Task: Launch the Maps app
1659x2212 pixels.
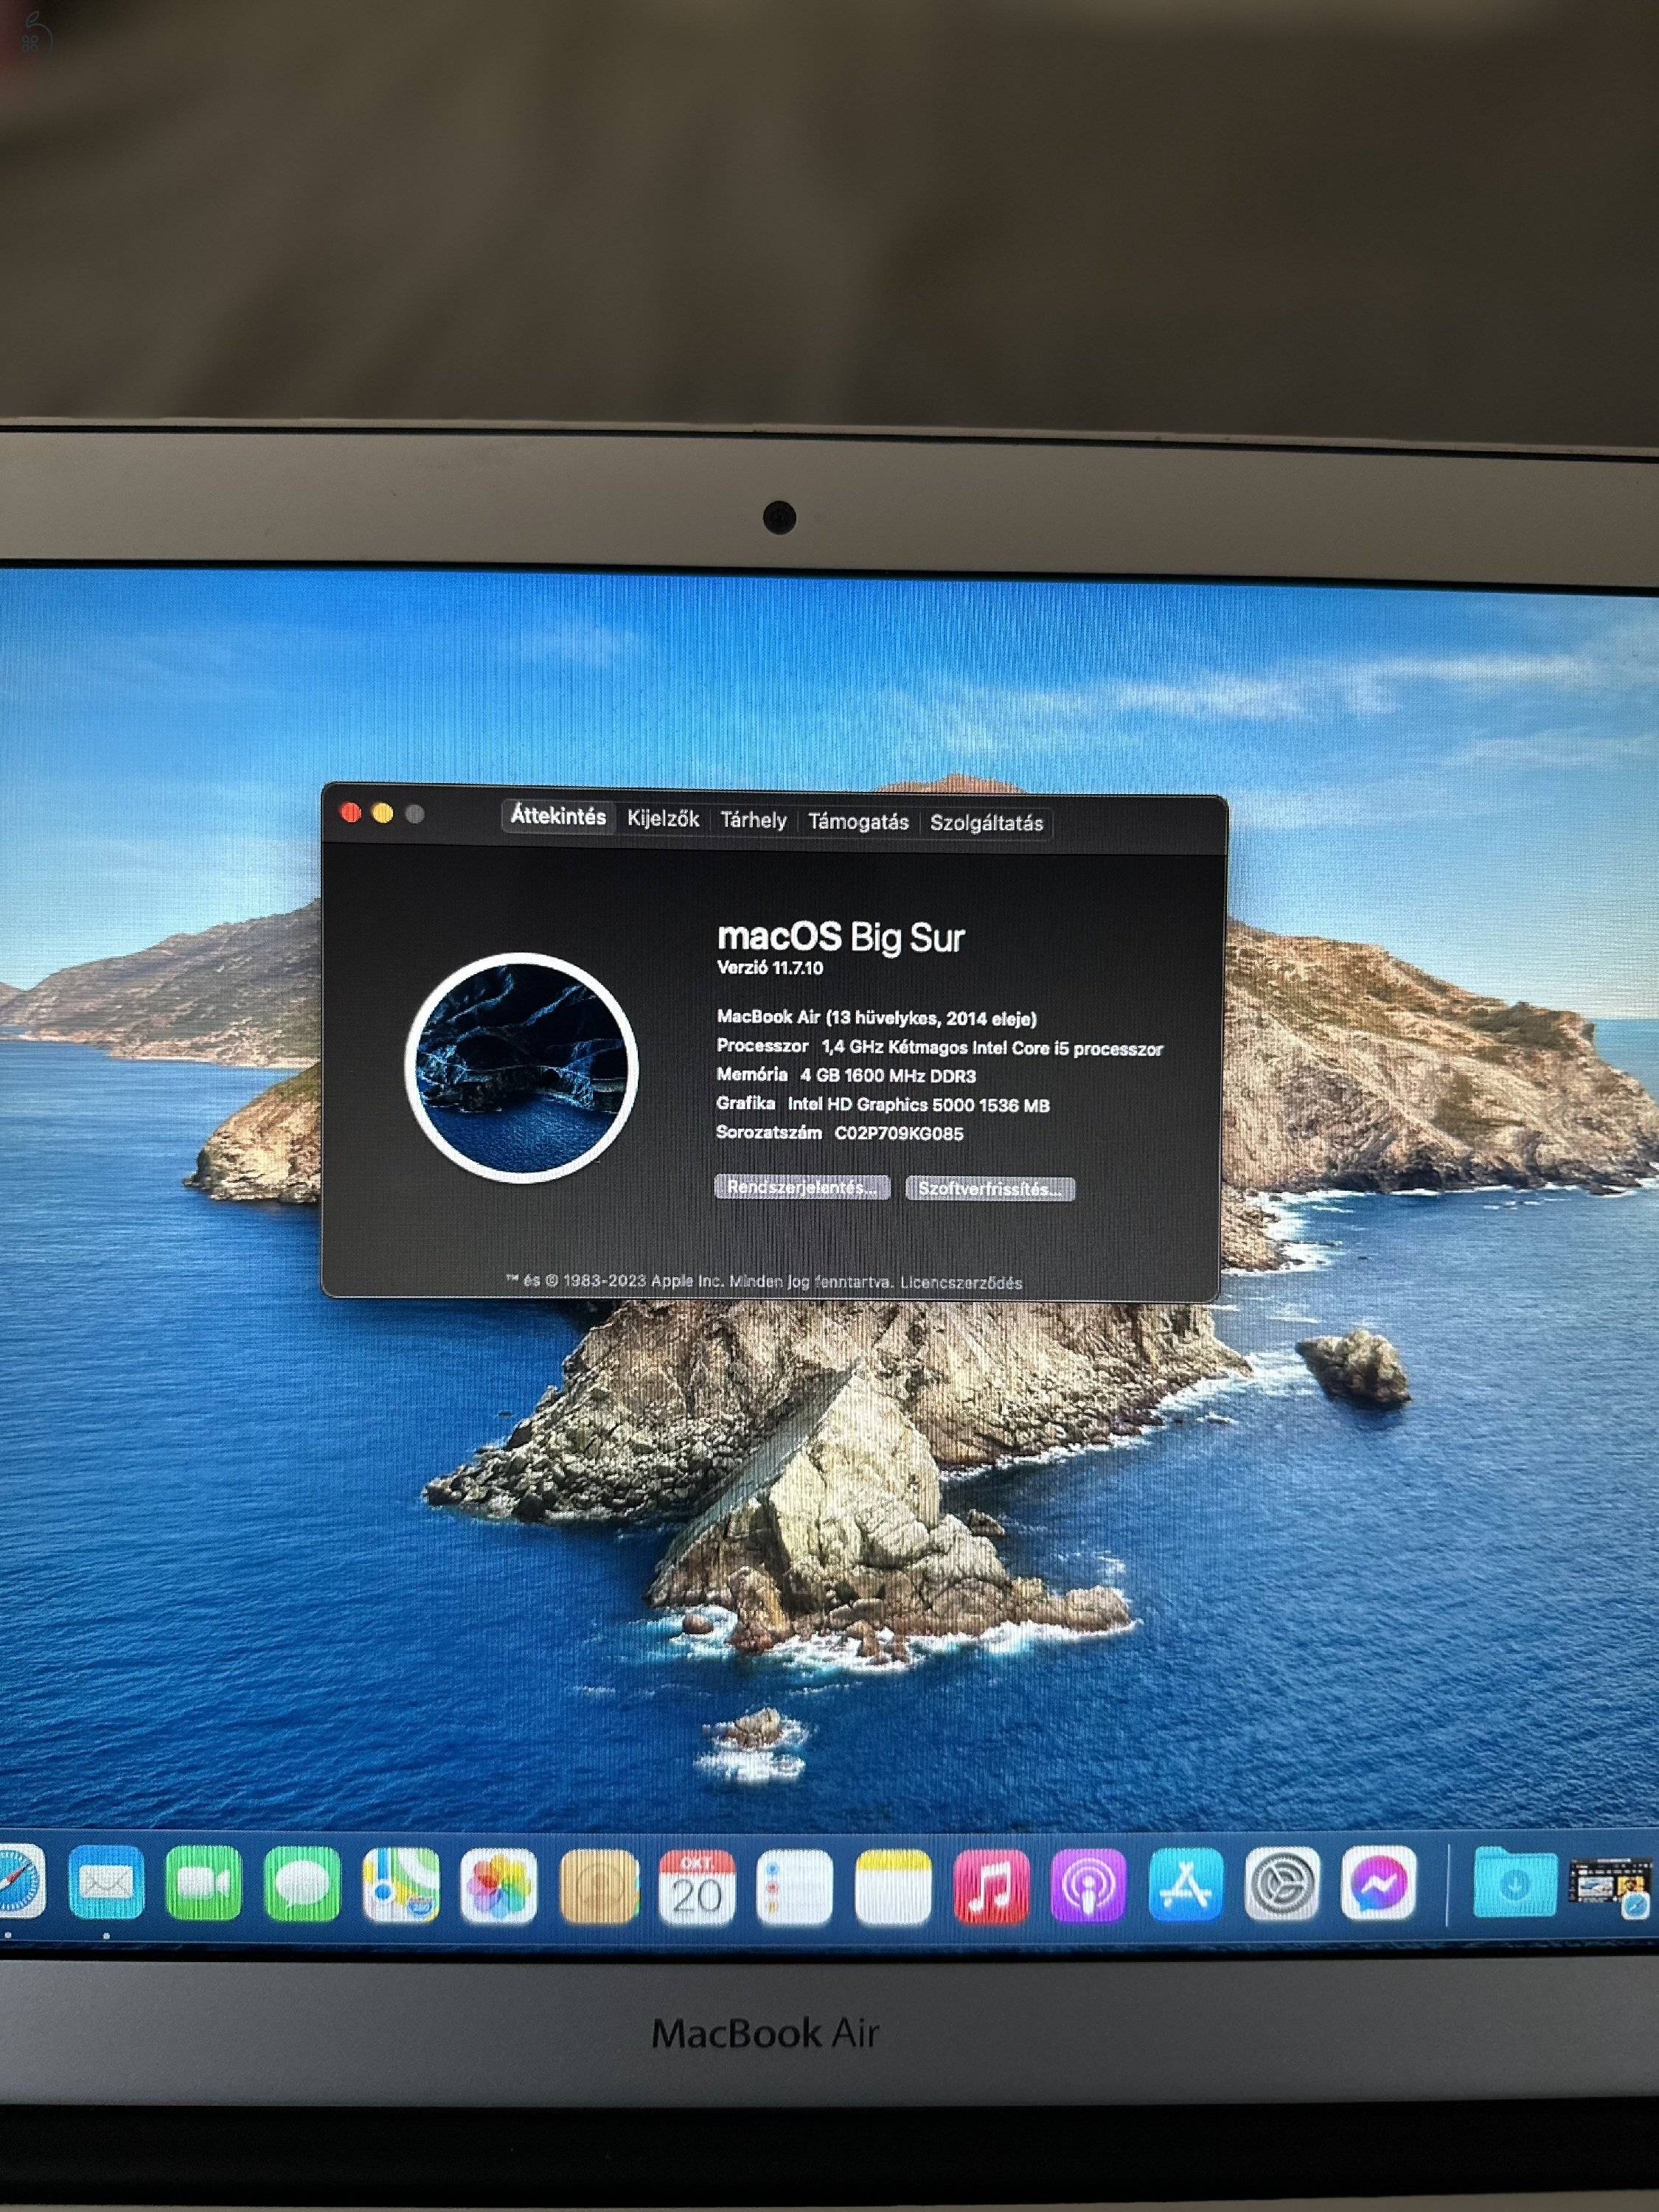Action: click(x=401, y=1886)
